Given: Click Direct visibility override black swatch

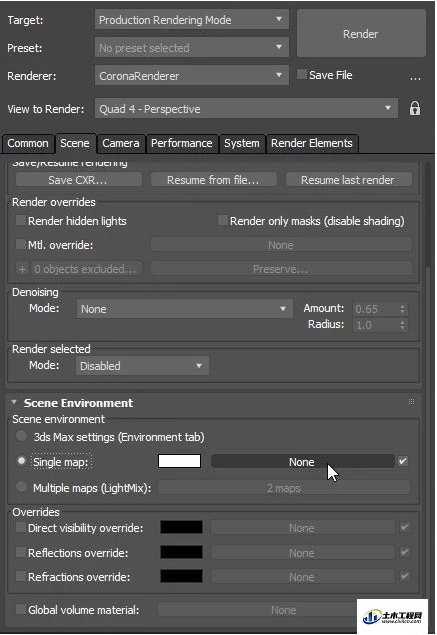Looking at the screenshot, I should click(x=181, y=527).
